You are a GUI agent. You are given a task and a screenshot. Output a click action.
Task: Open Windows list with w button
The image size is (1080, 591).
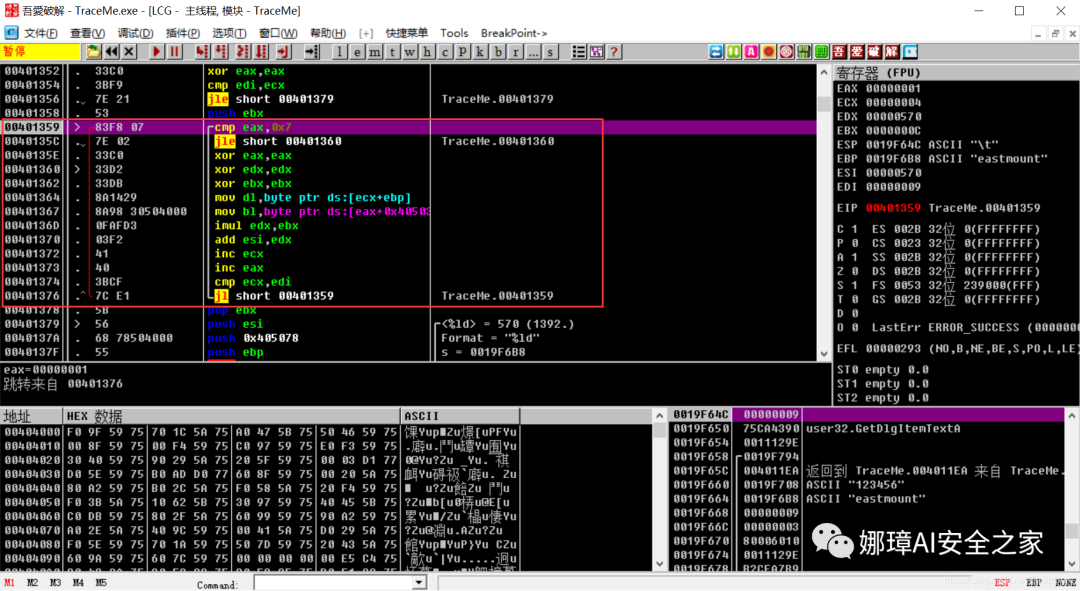coord(410,52)
